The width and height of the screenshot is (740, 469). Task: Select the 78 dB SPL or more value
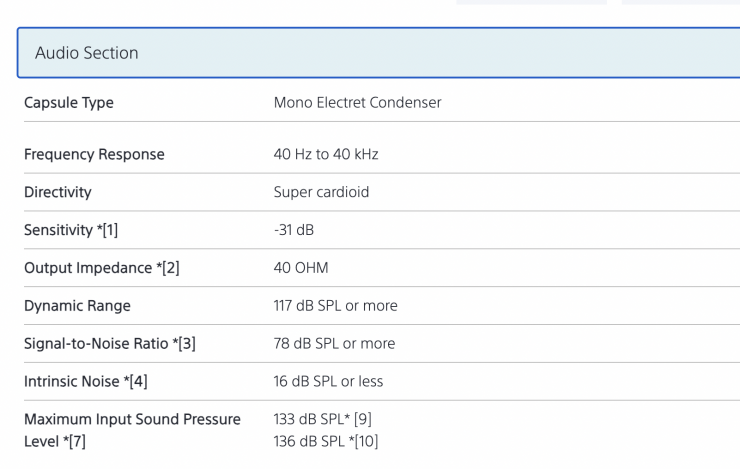pyautogui.click(x=334, y=344)
